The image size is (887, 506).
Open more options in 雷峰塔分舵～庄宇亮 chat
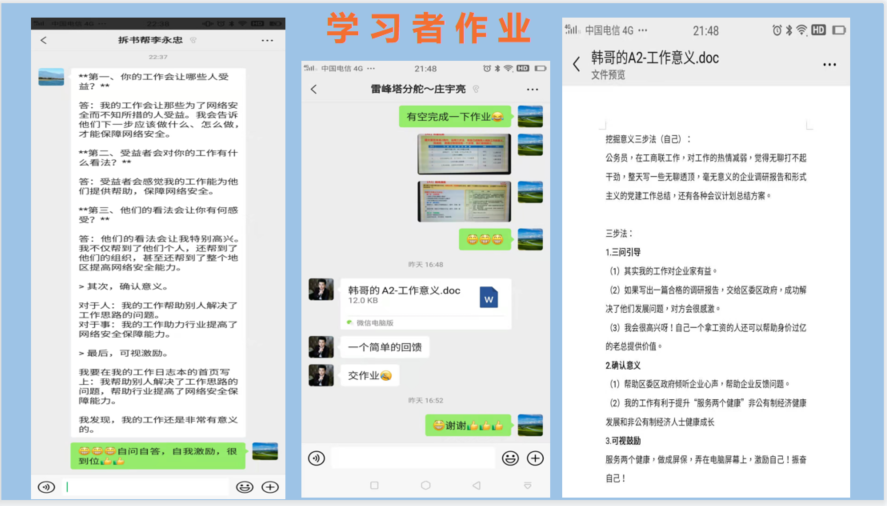tap(532, 89)
